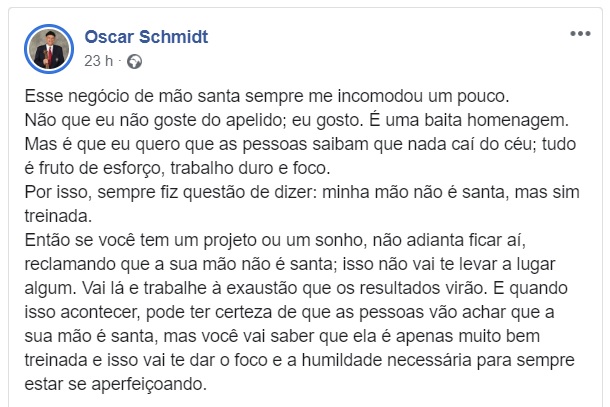Open Oscar Schmidt's profile picture
The height and width of the screenshot is (407, 610).
pyautogui.click(x=48, y=47)
